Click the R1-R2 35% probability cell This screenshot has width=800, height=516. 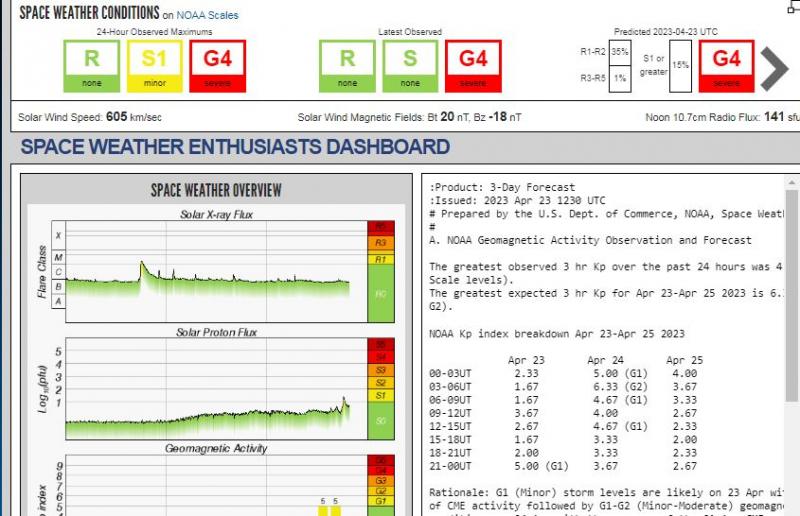[619, 52]
